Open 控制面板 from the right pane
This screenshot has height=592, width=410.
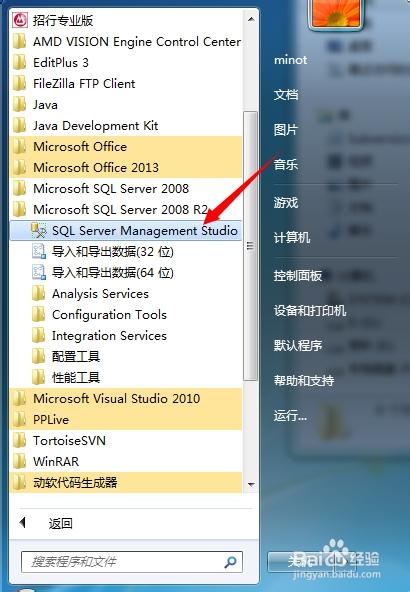(x=297, y=276)
